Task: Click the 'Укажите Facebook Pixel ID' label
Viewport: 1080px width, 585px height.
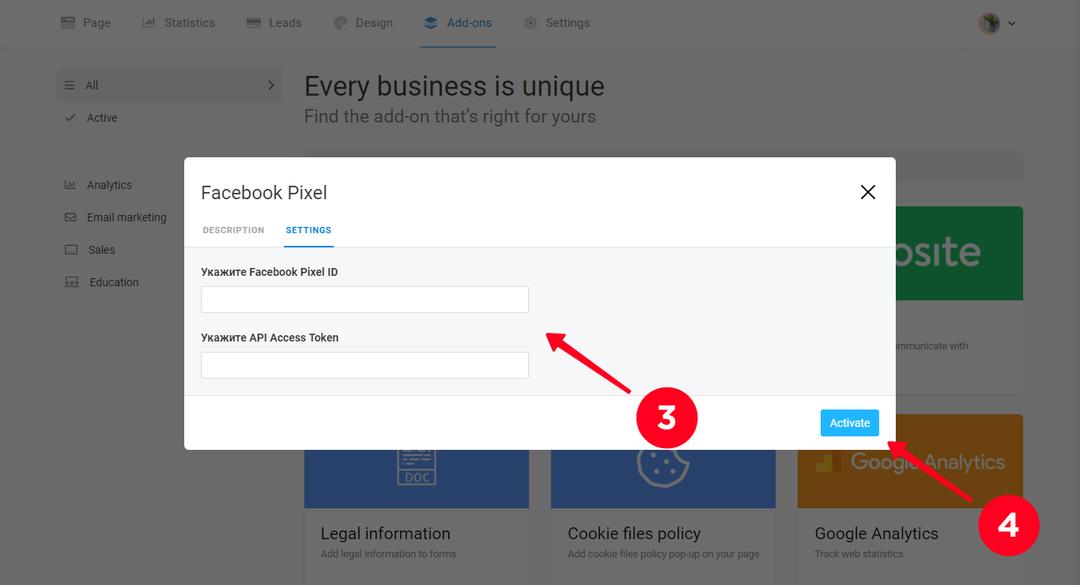Action: (x=269, y=272)
